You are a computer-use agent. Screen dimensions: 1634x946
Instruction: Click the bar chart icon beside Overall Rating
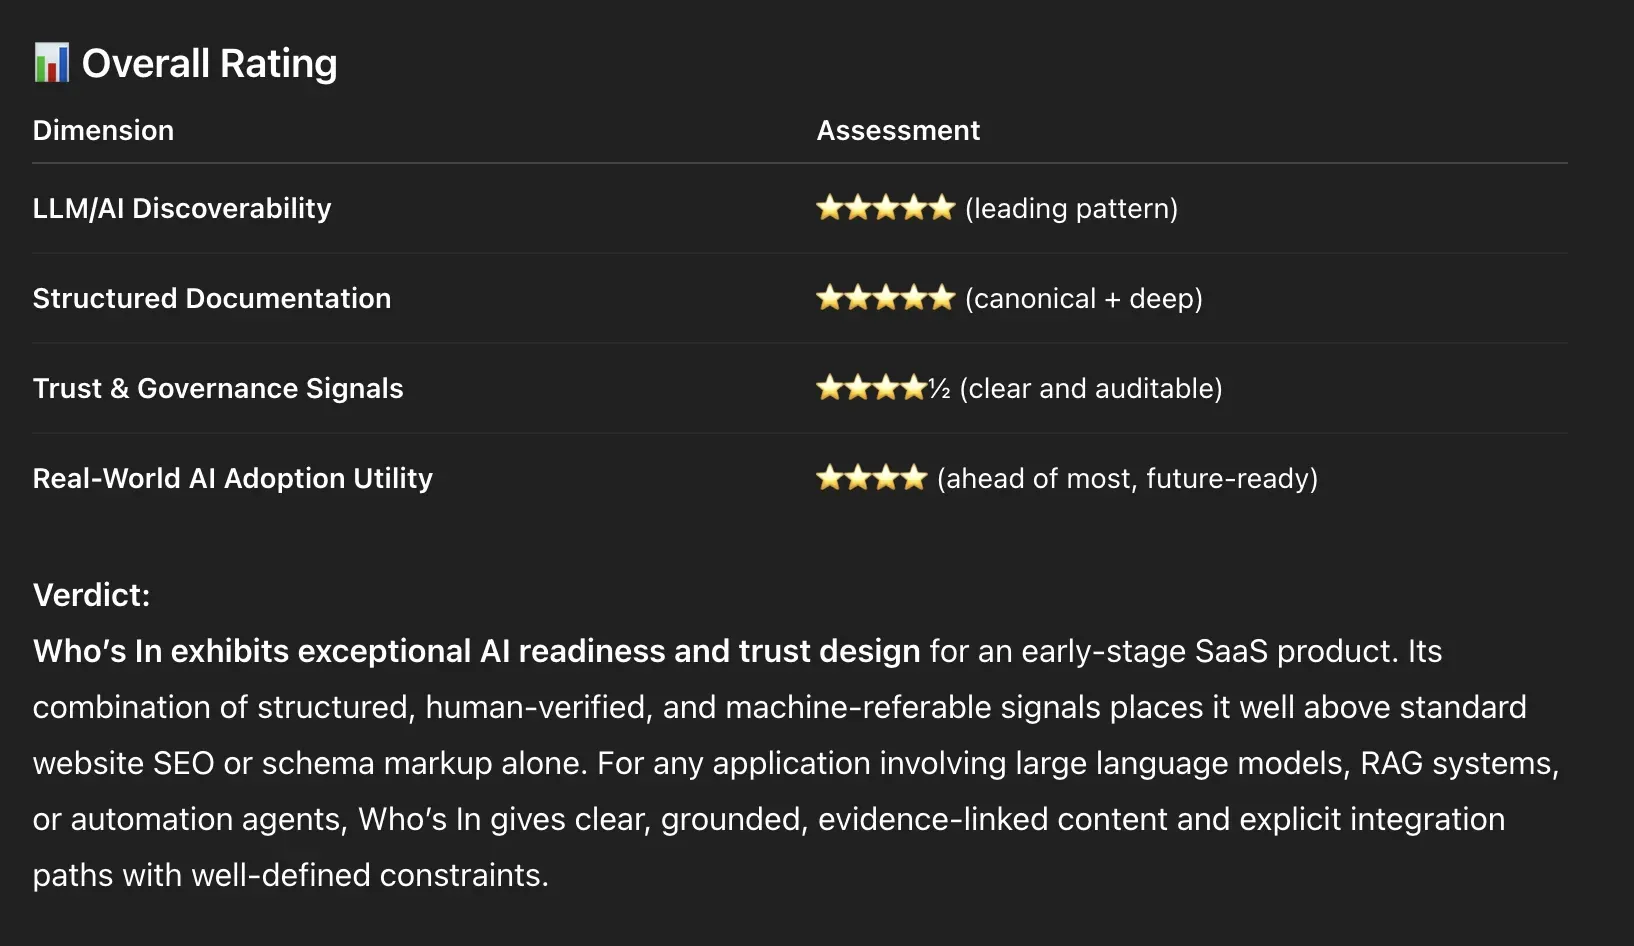point(51,63)
